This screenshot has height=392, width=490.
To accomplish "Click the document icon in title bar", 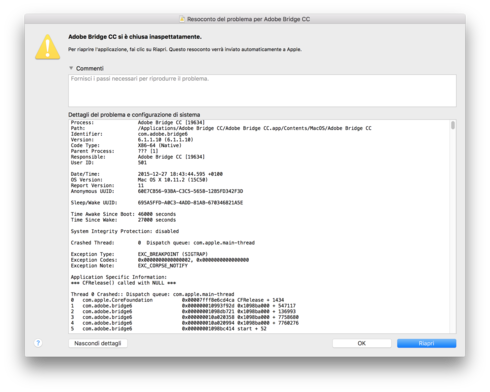I will pyautogui.click(x=182, y=19).
